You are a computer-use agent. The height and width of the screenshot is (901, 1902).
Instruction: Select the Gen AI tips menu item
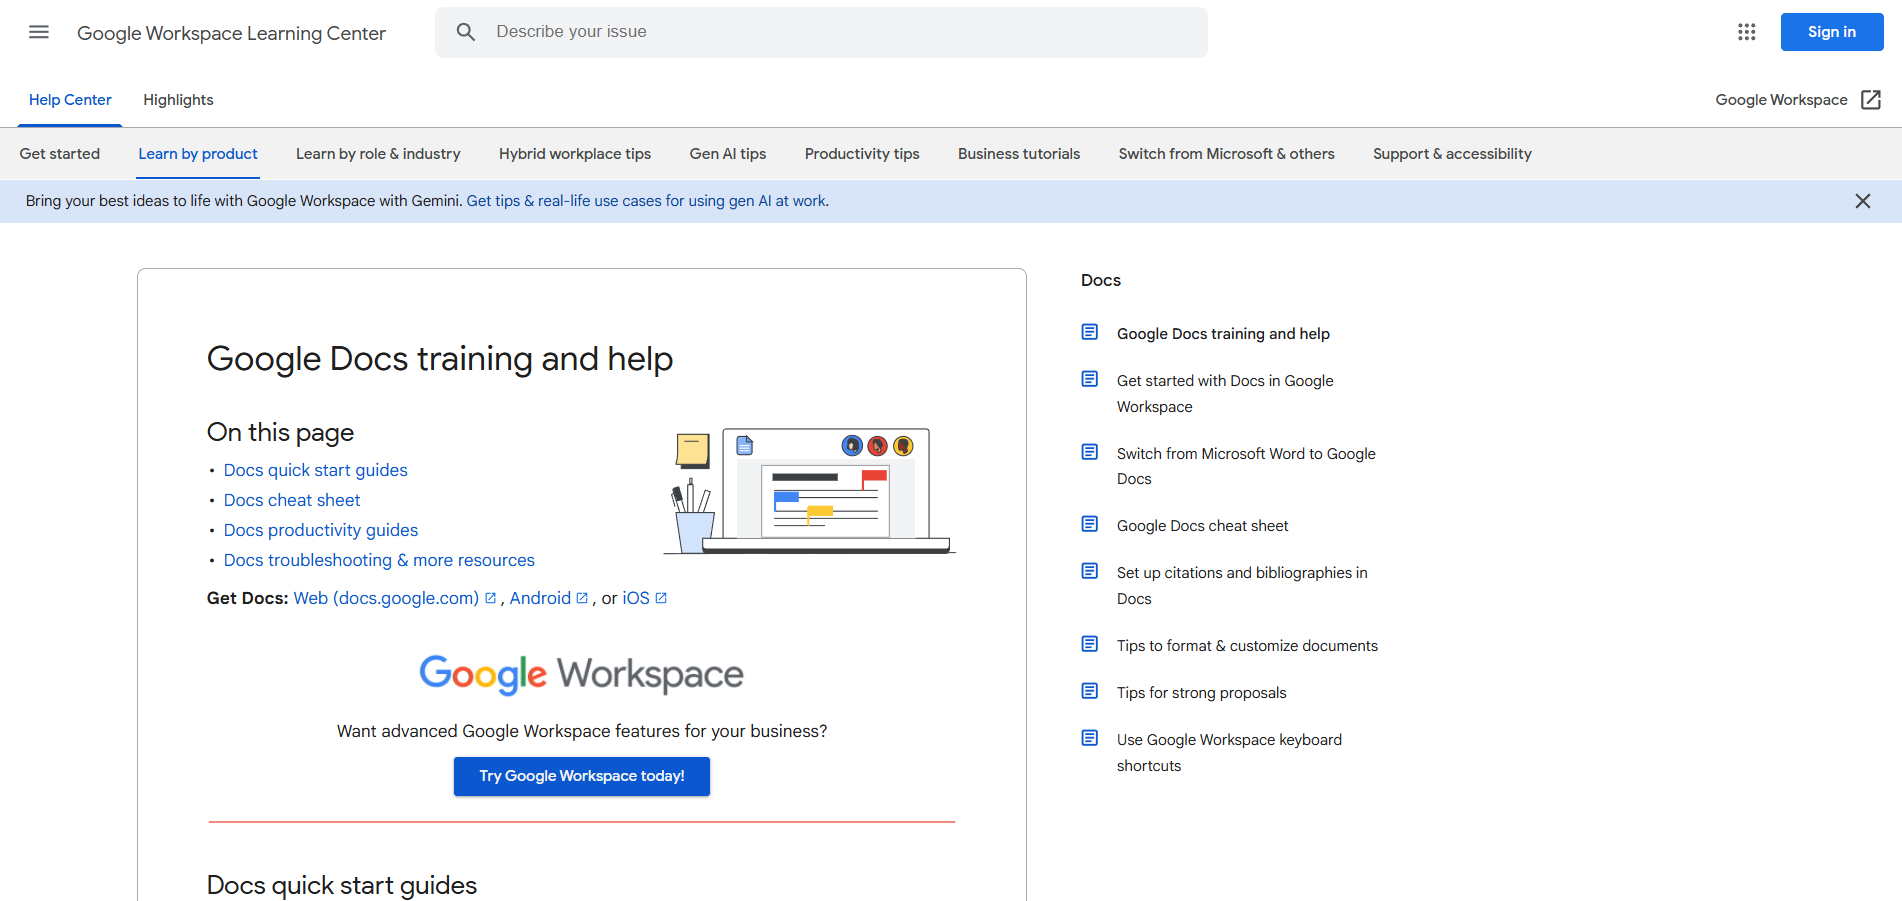727,153
